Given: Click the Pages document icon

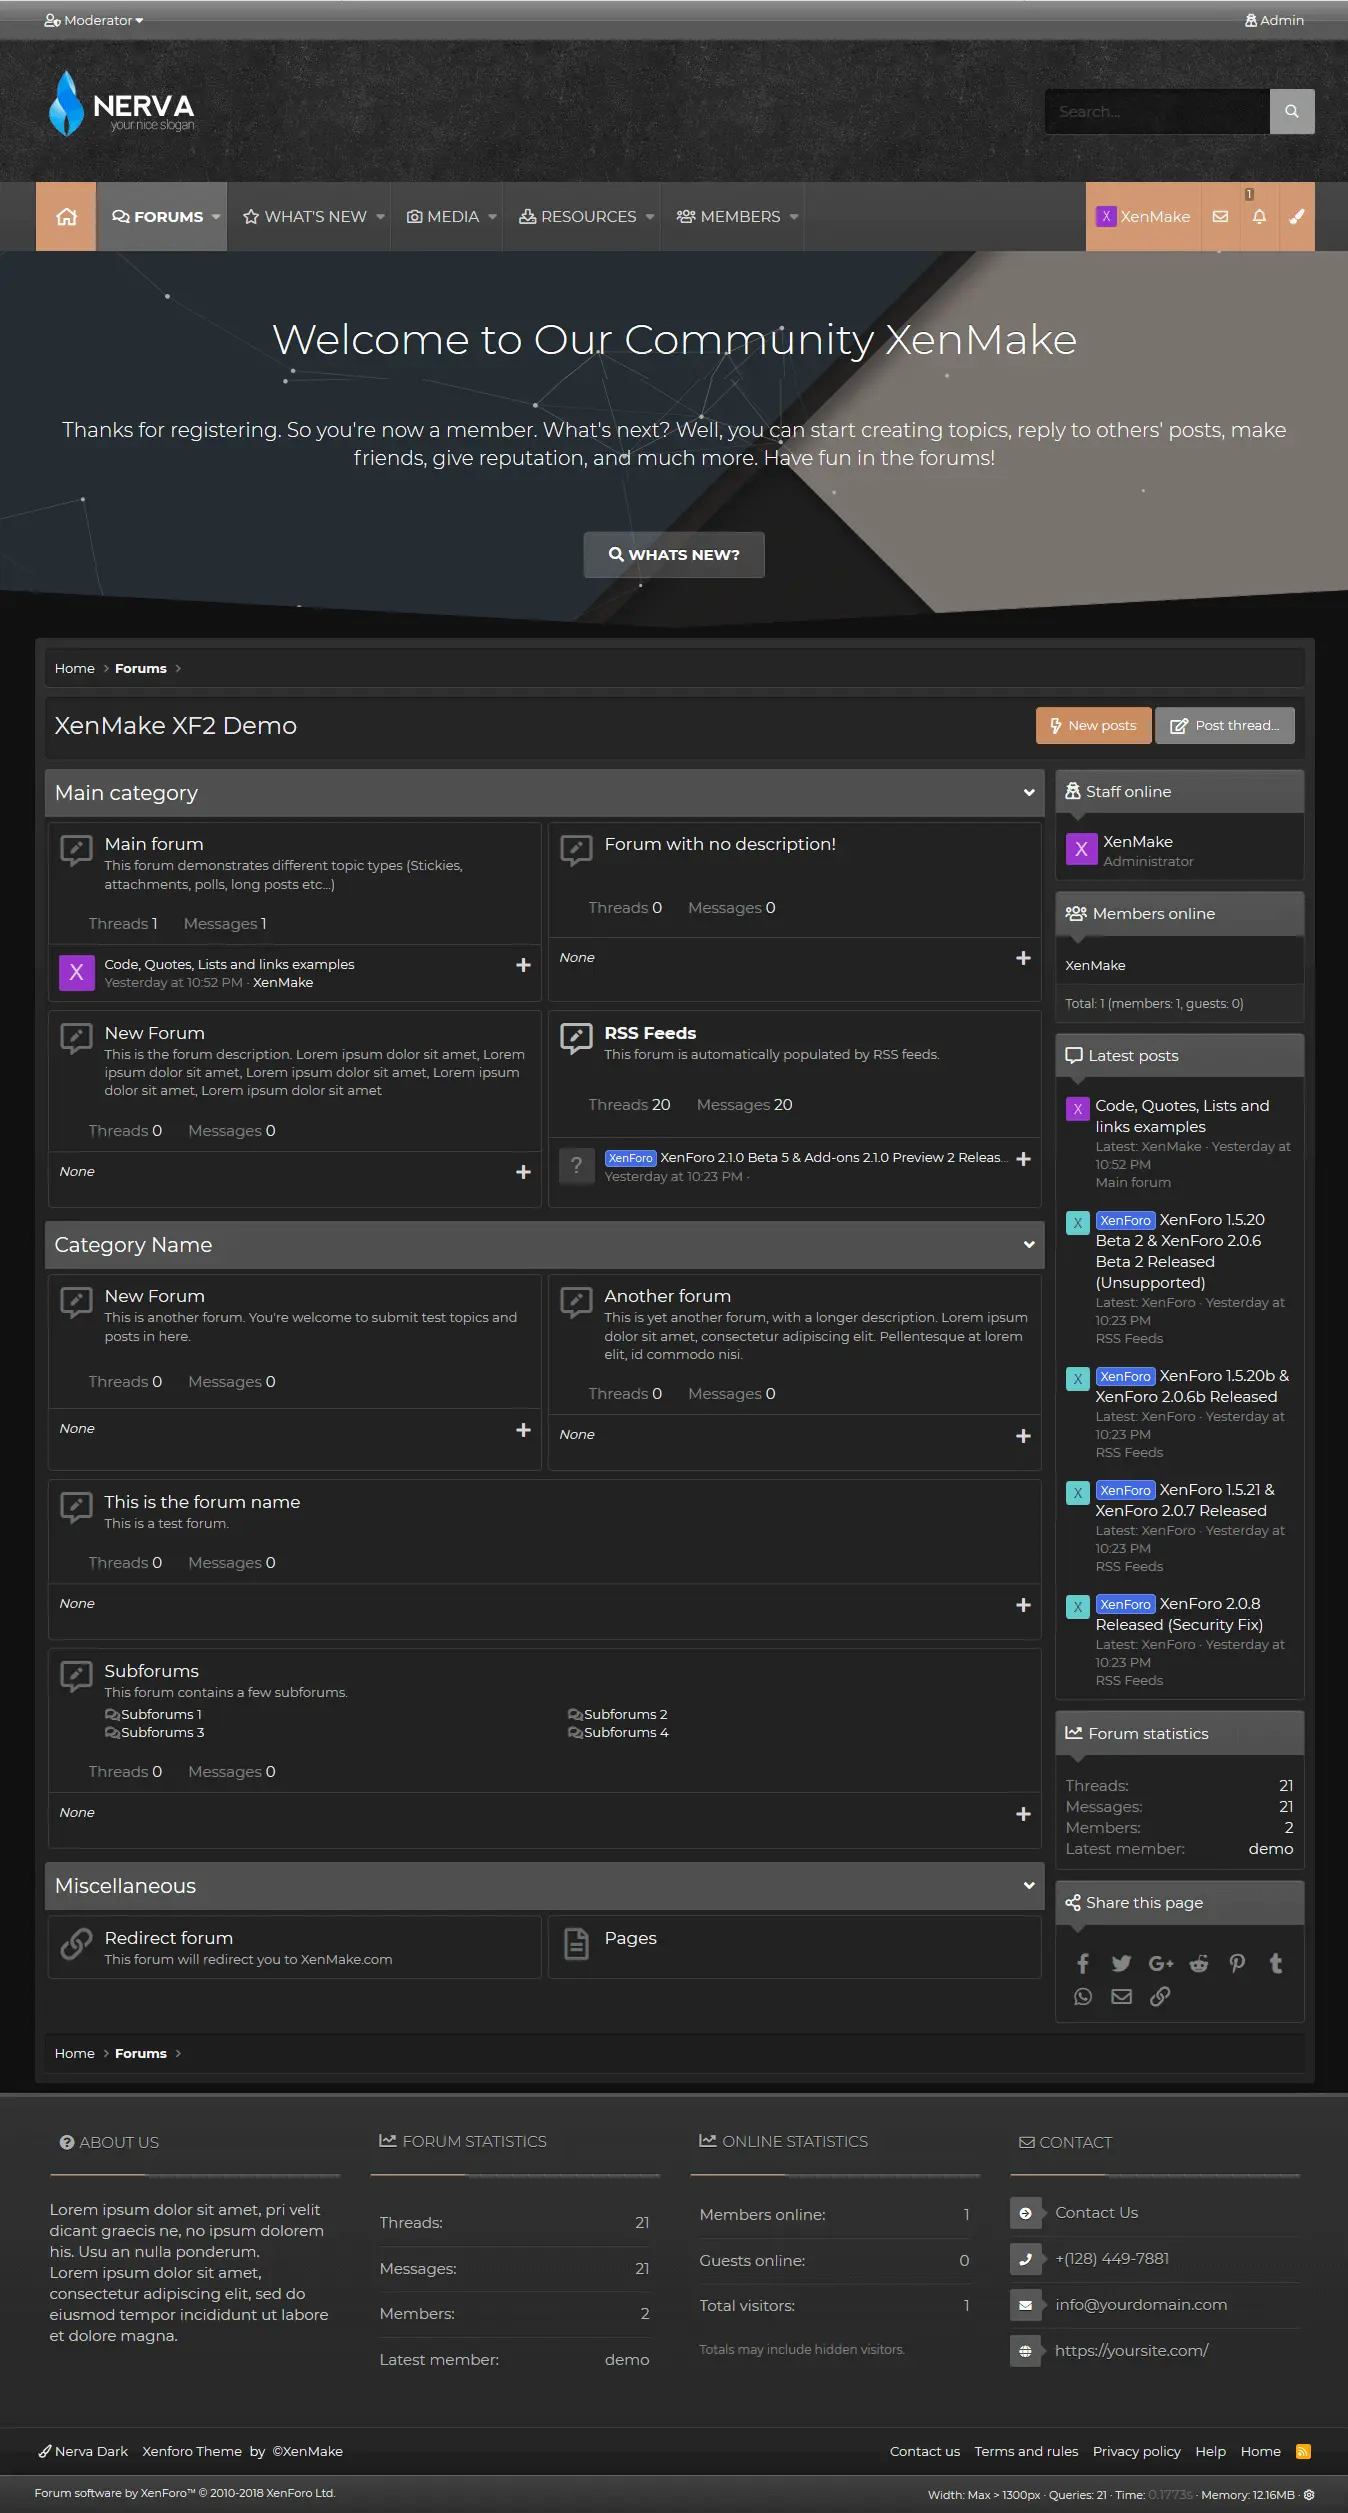Looking at the screenshot, I should click(x=576, y=1944).
